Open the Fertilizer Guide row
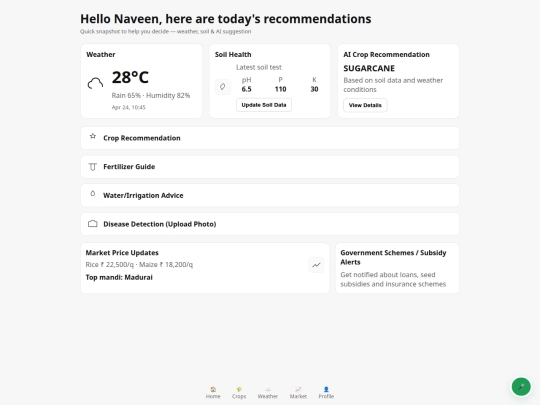540x405 pixels. (270, 167)
